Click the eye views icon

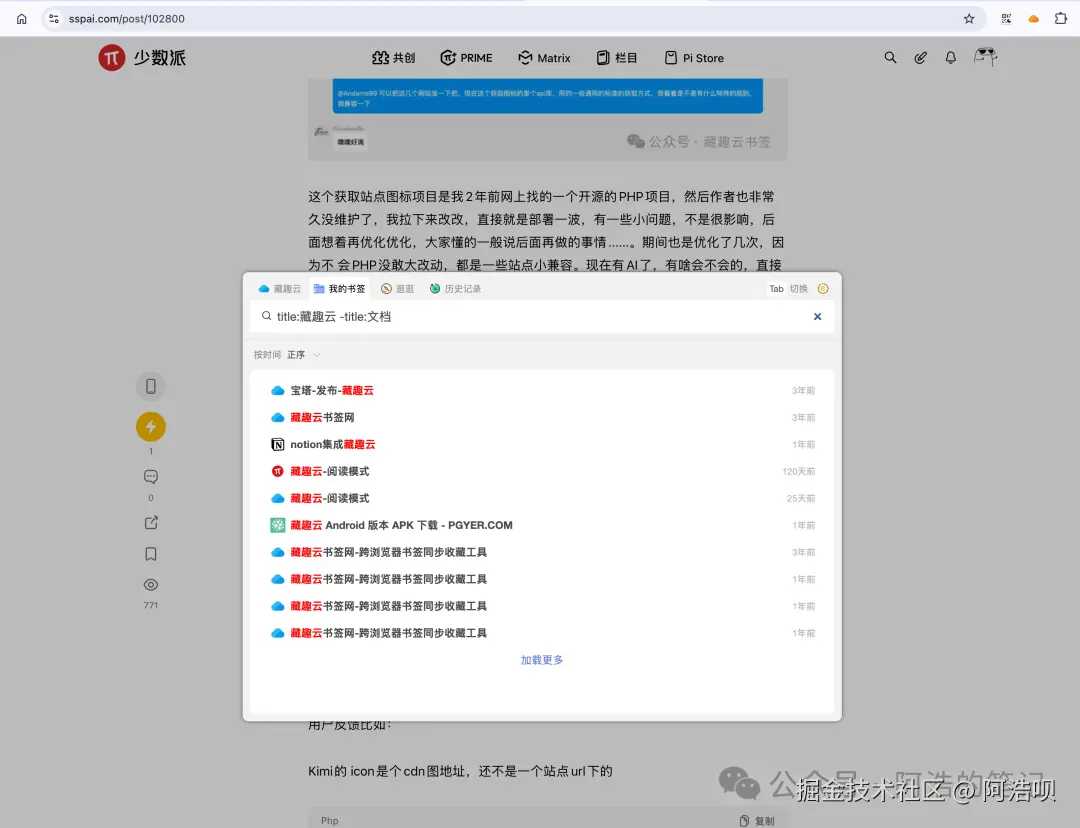pos(151,585)
